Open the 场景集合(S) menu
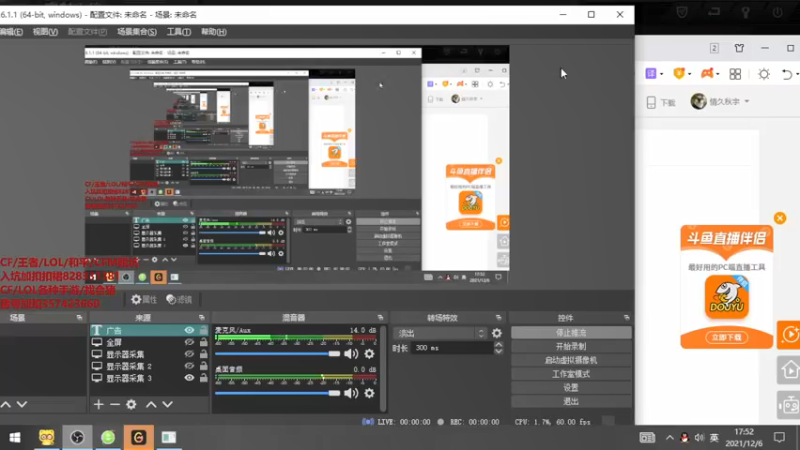Viewport: 800px width, 450px height. (137, 32)
